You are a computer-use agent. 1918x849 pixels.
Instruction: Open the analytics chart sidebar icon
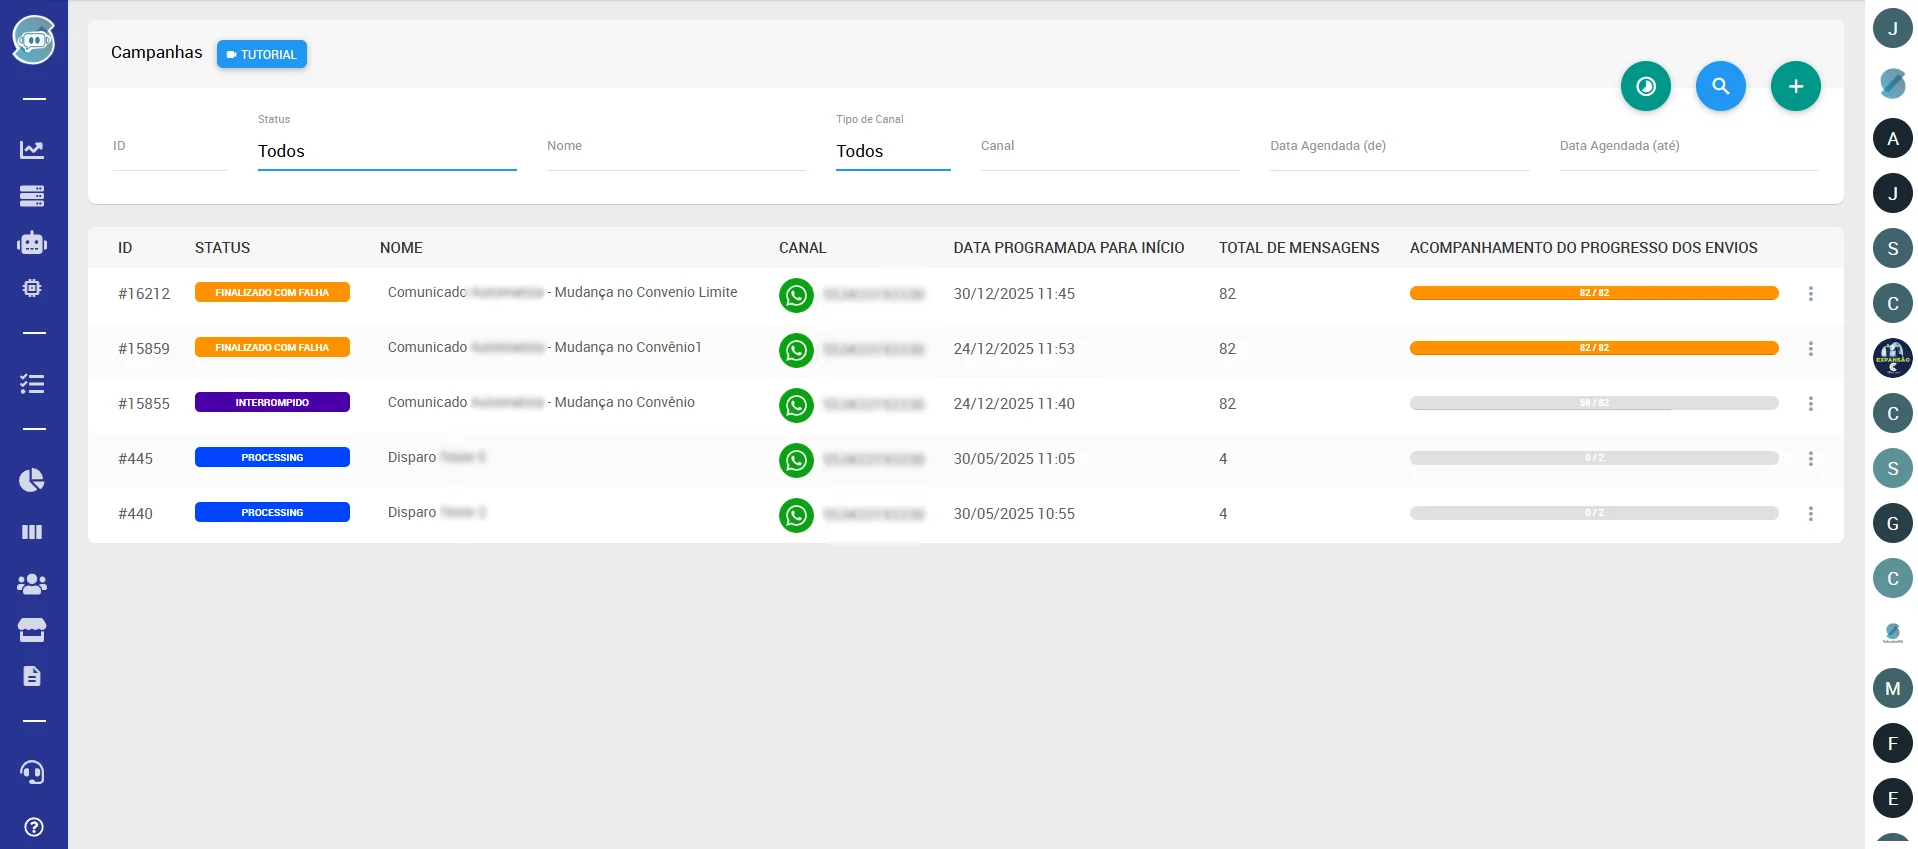(32, 150)
